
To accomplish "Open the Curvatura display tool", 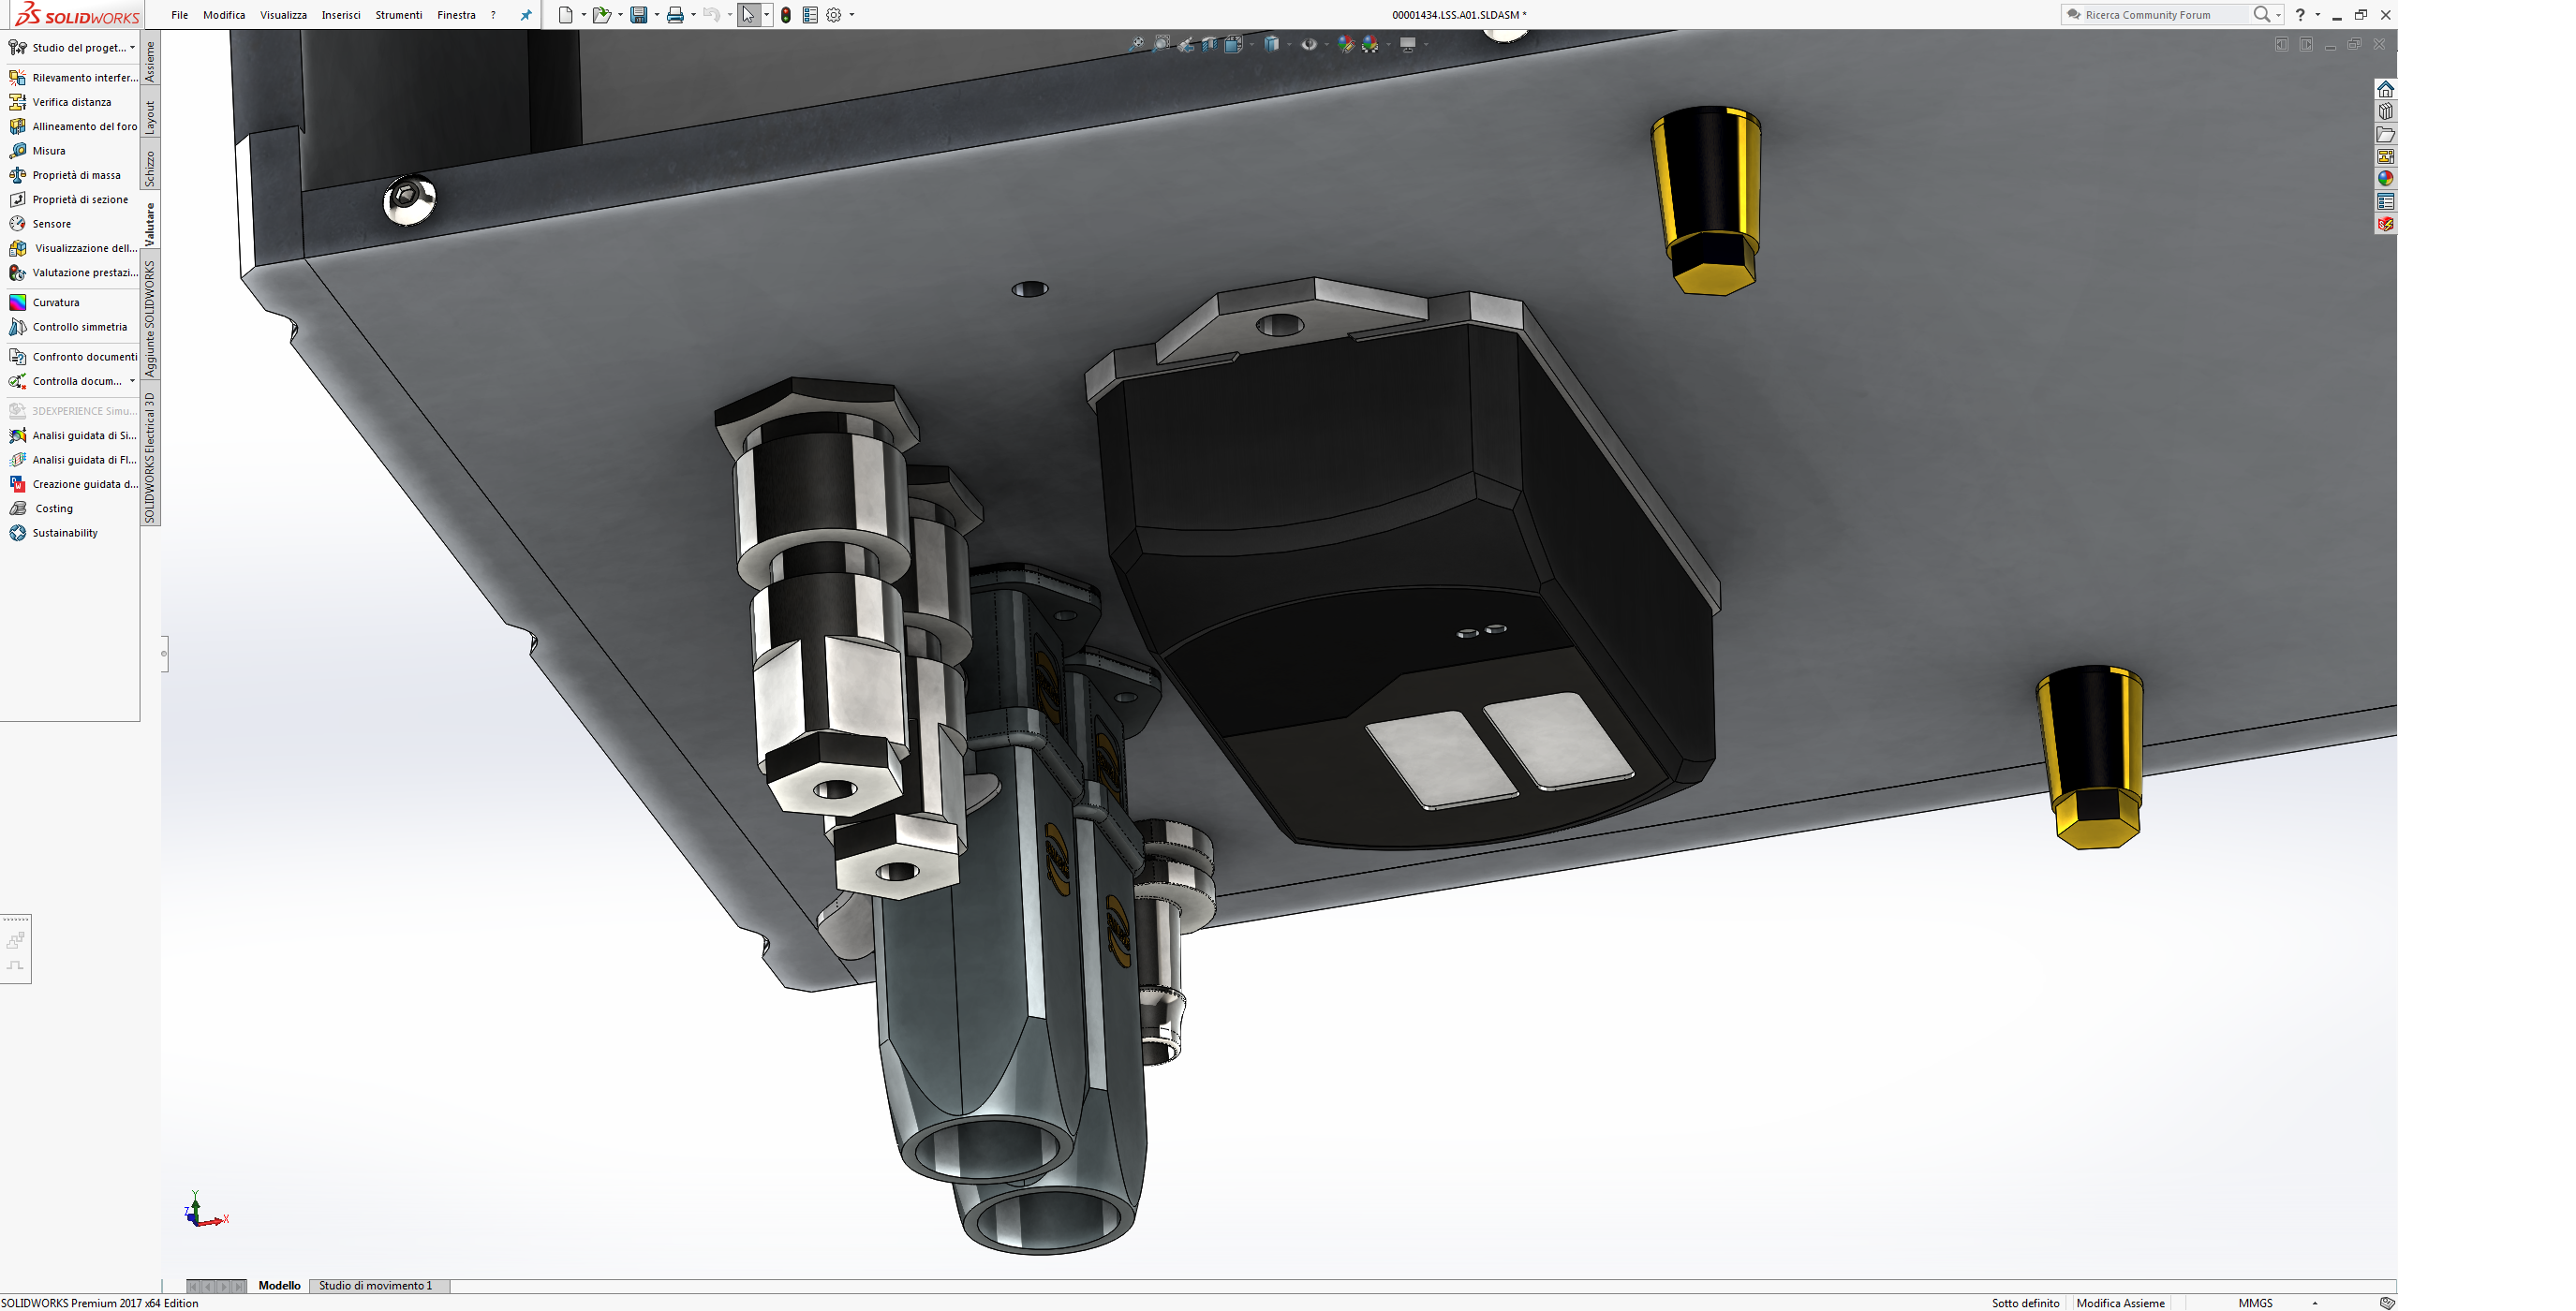I will click(44, 302).
